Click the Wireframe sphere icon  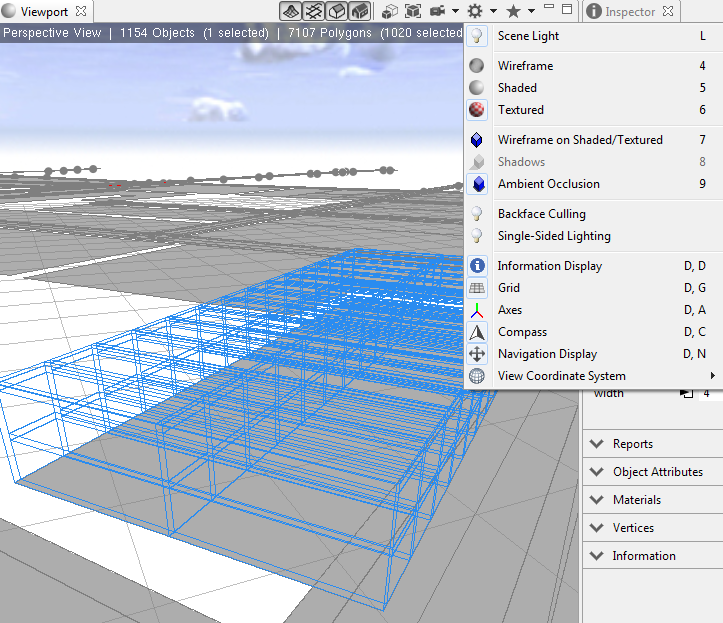click(x=477, y=65)
